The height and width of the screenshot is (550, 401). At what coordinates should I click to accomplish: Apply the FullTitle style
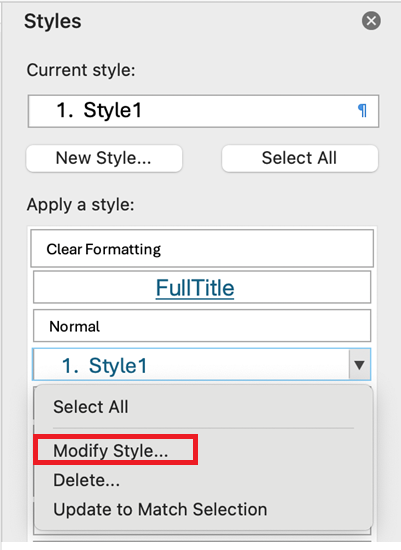point(202,287)
